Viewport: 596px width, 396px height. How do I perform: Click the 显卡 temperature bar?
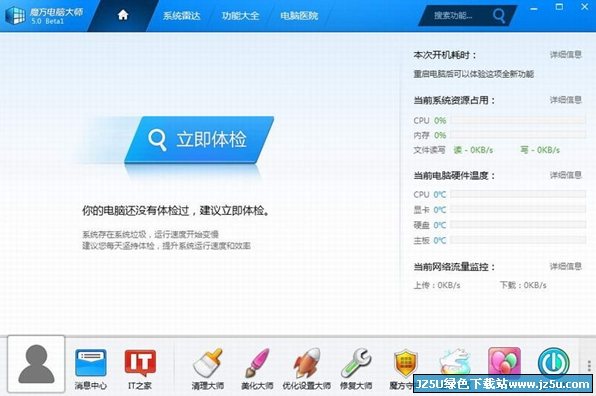point(518,209)
